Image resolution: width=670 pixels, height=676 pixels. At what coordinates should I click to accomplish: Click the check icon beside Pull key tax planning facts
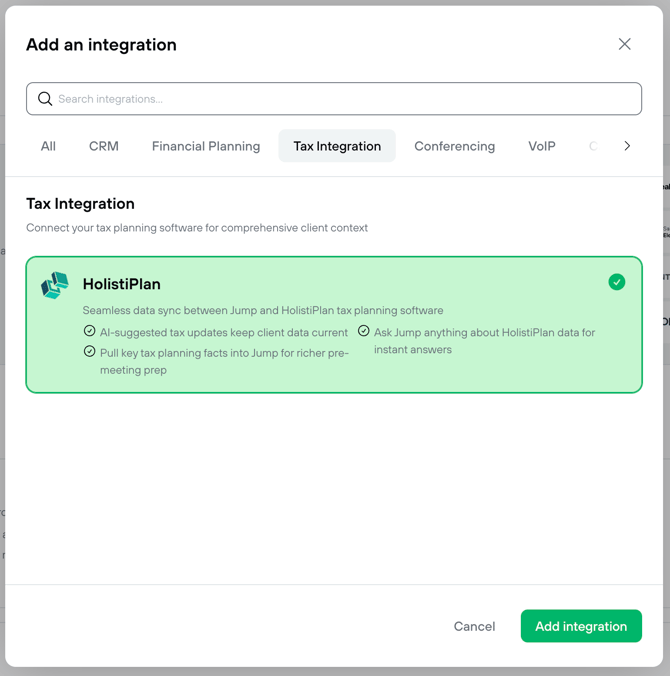(89, 352)
